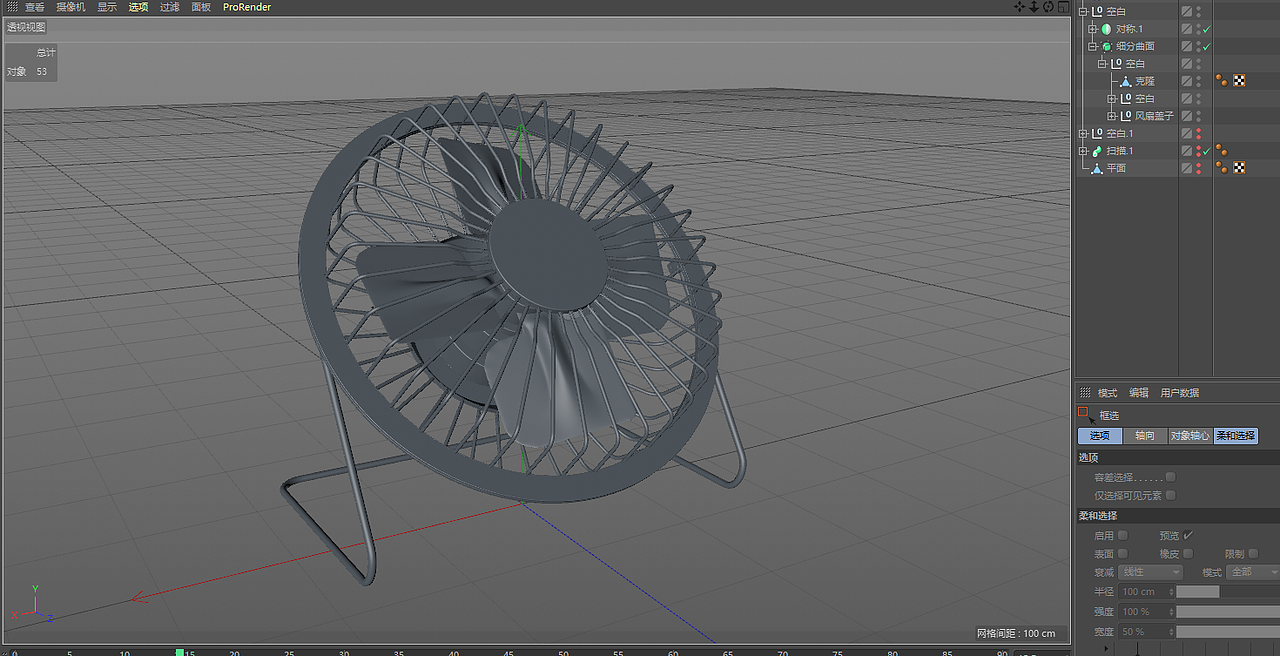Switch to the 轴向 tab
Screen dimensions: 1280x656
[x=1145, y=436]
